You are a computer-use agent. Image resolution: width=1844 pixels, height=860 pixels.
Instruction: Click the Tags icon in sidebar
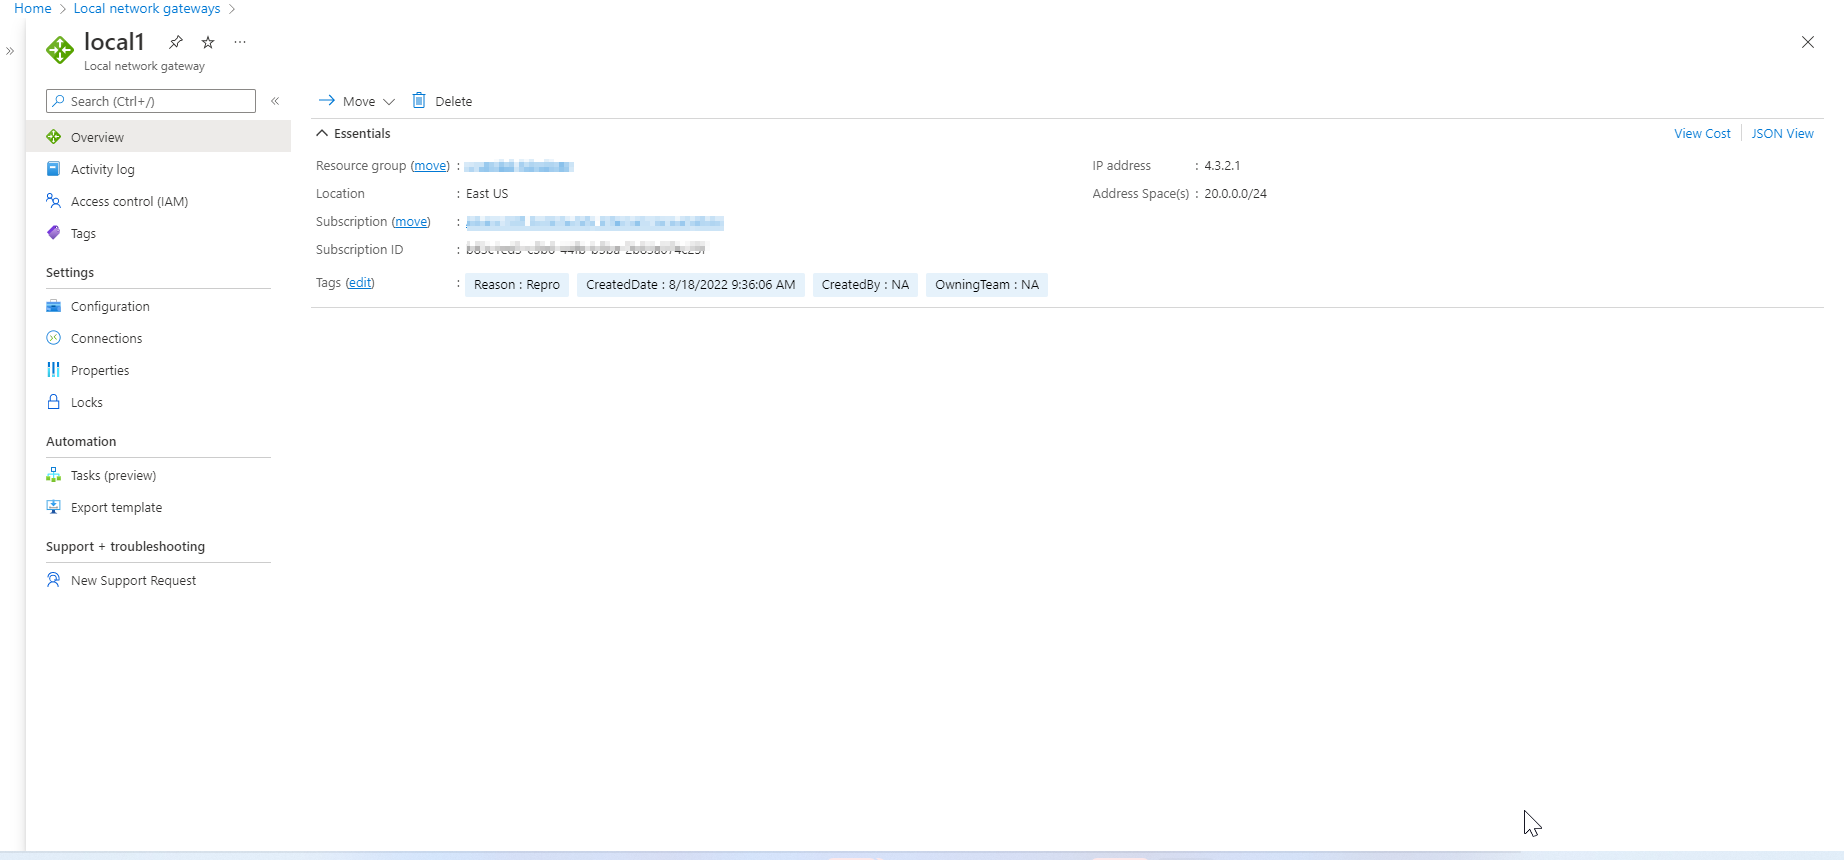54,233
